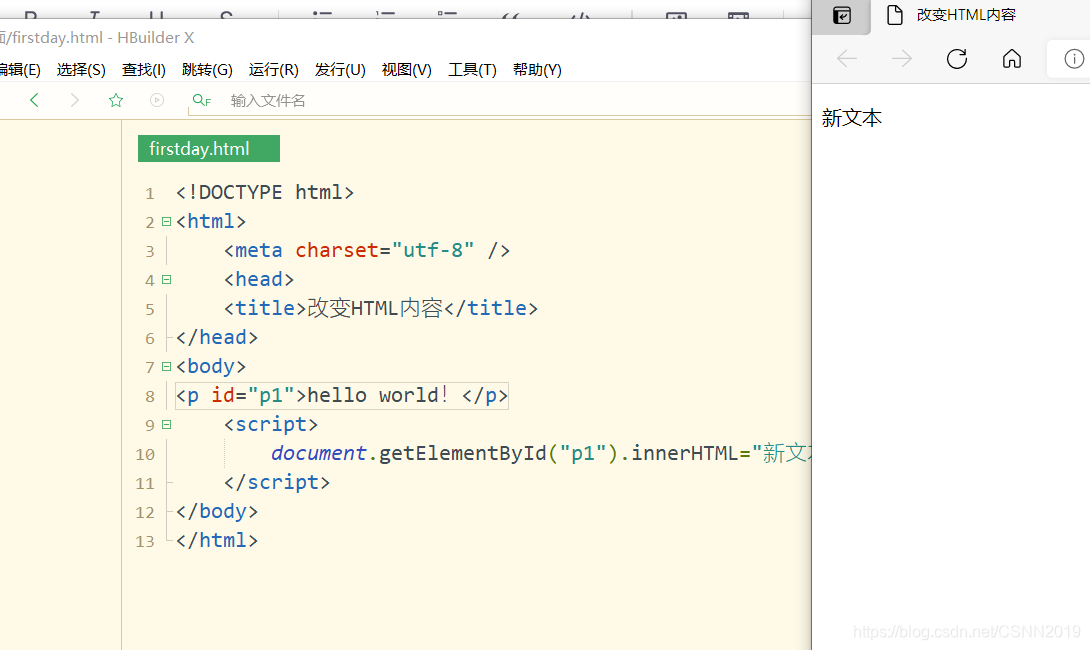1090x650 pixels.
Task: Open the 发行(U) menu
Action: click(340, 70)
